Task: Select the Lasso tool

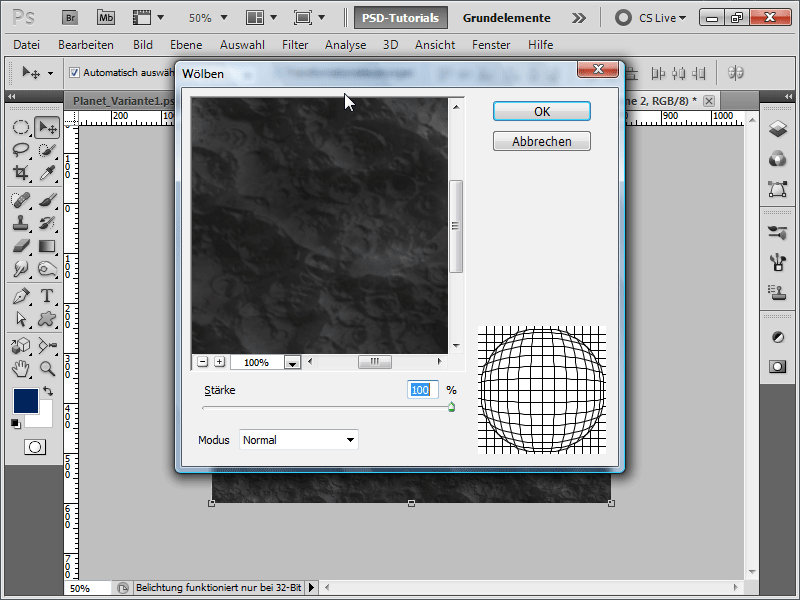Action: coord(20,150)
